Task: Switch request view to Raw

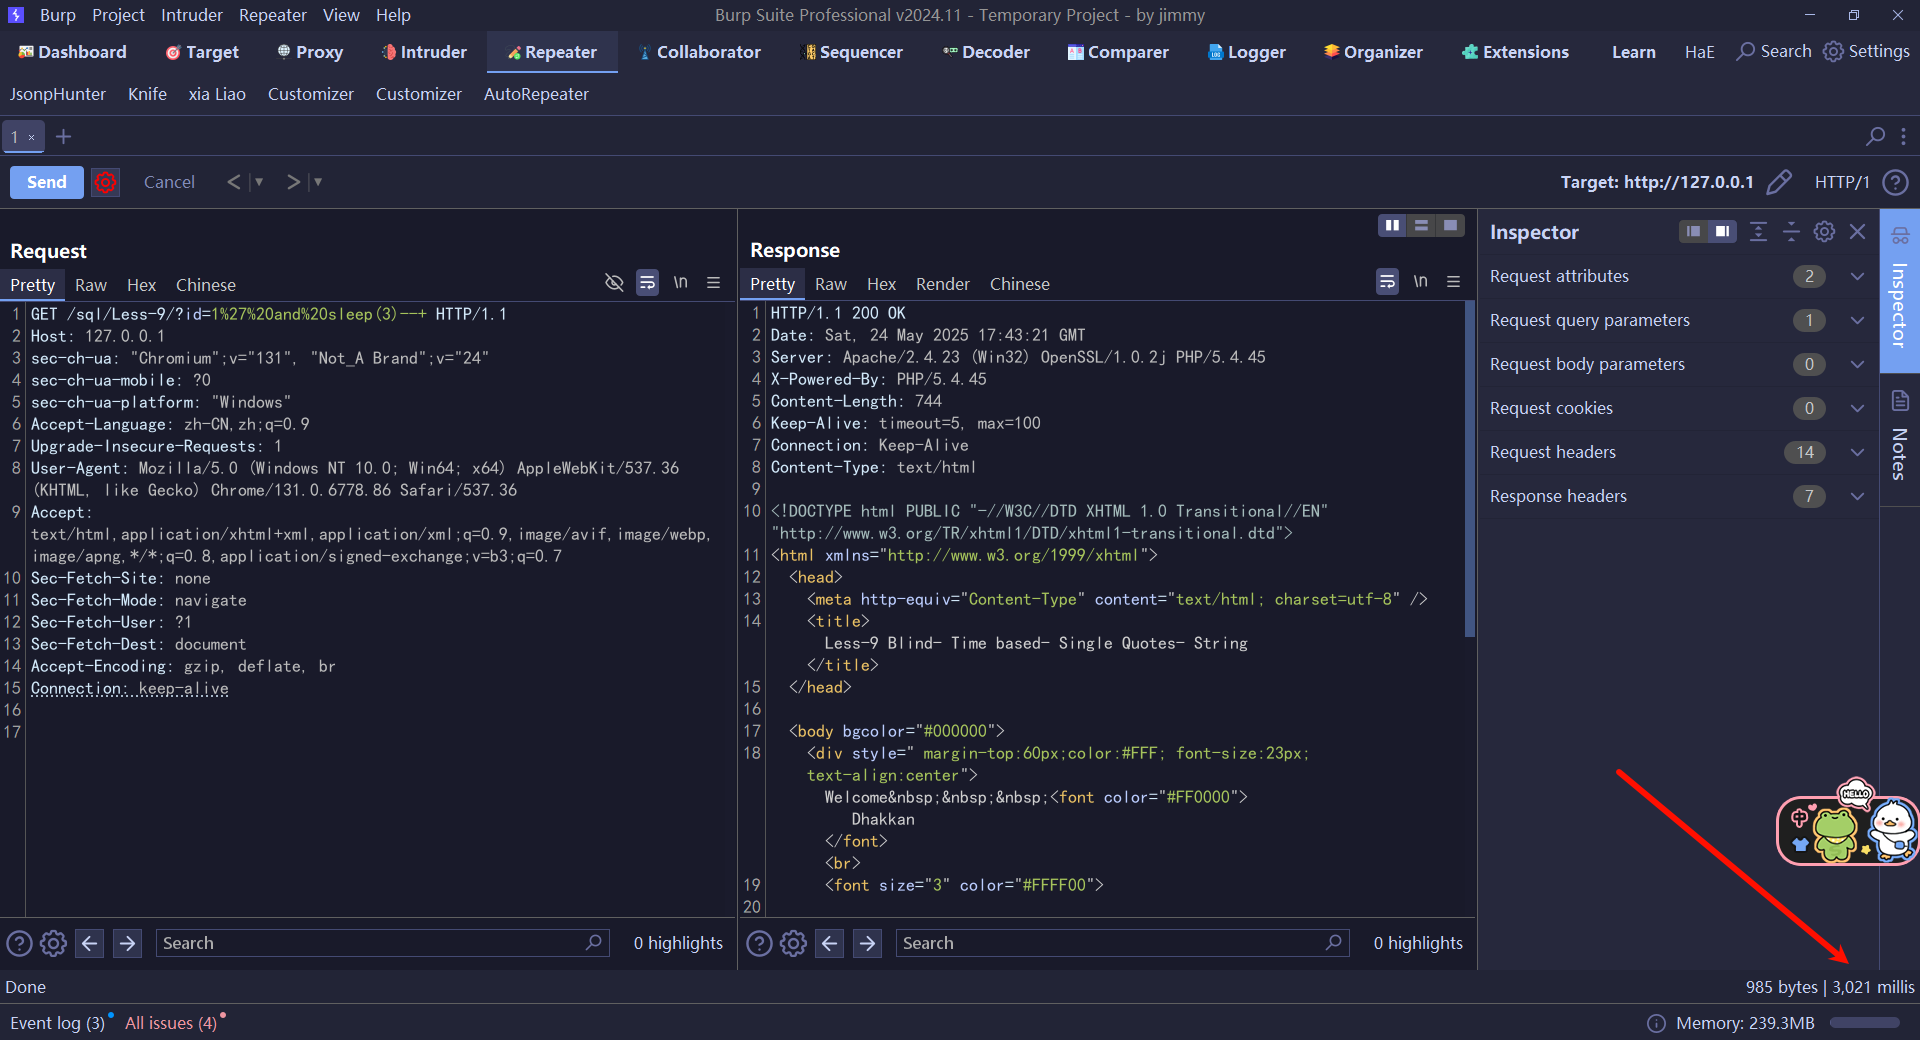Action: pos(90,285)
